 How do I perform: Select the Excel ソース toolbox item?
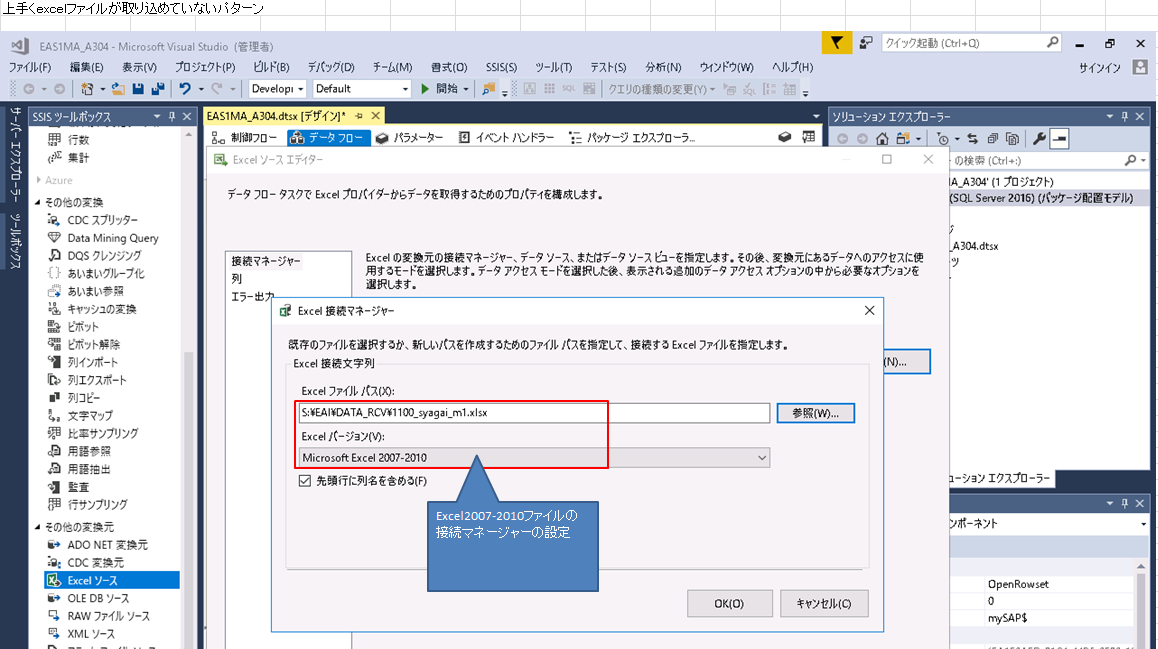pos(112,580)
